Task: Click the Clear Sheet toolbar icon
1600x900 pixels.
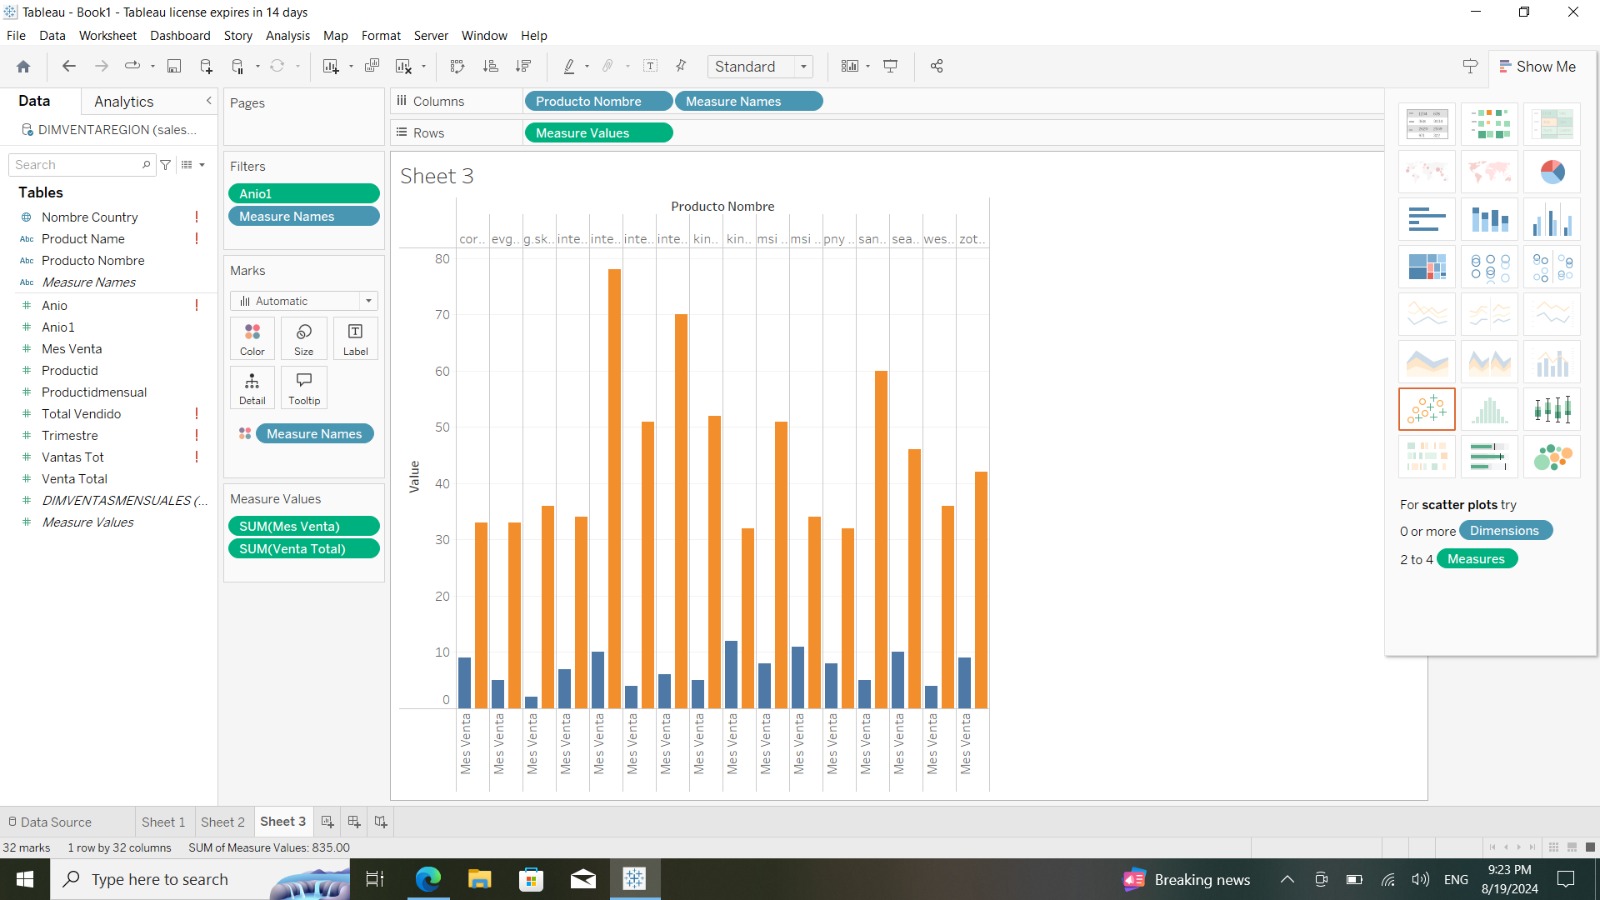Action: coord(402,66)
